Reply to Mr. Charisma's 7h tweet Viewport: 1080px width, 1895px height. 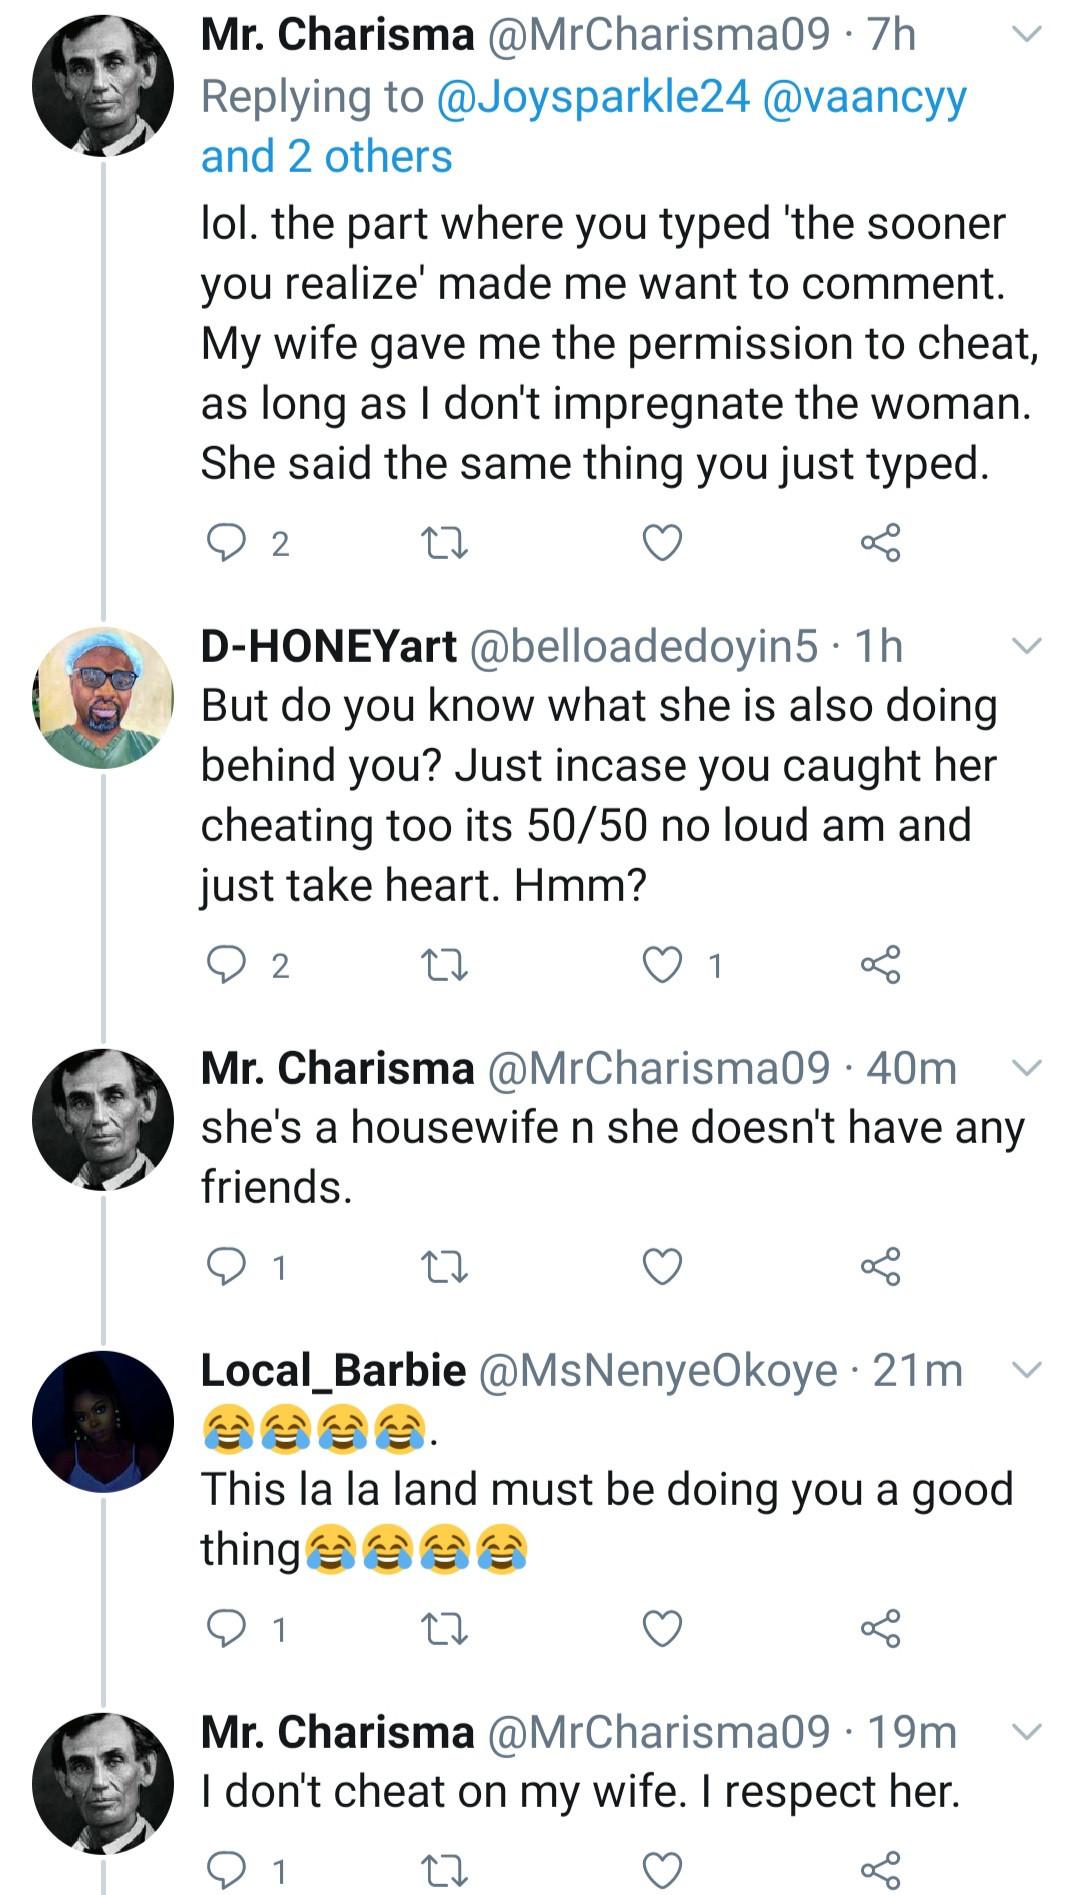pos(227,543)
